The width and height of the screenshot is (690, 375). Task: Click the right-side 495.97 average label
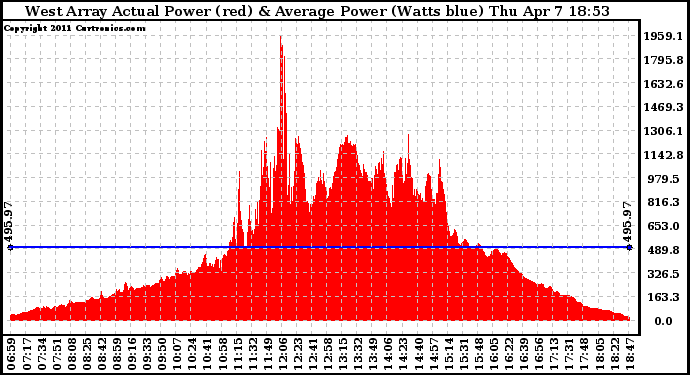point(627,222)
